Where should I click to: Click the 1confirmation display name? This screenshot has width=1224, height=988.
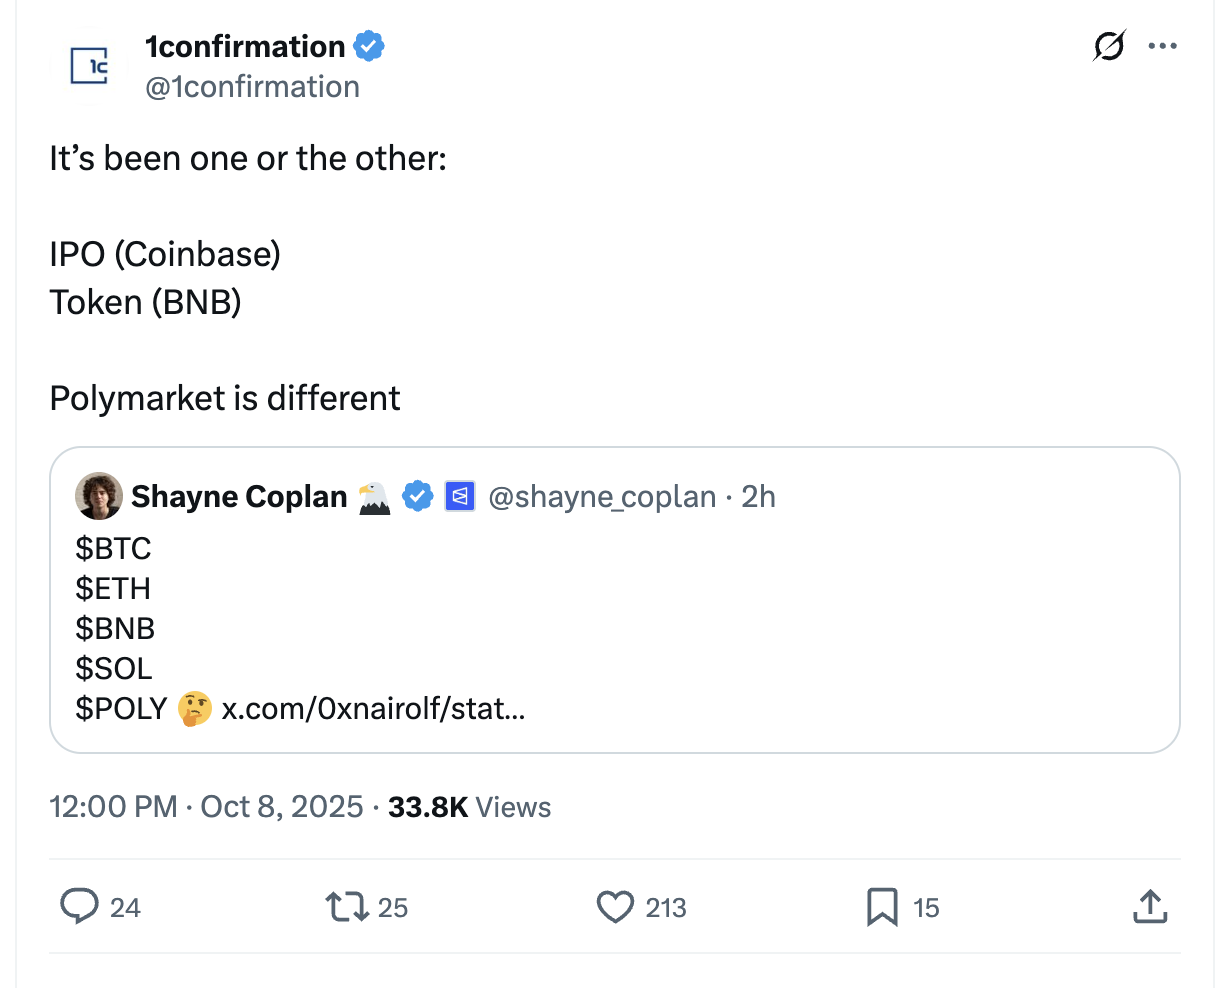pyautogui.click(x=245, y=46)
